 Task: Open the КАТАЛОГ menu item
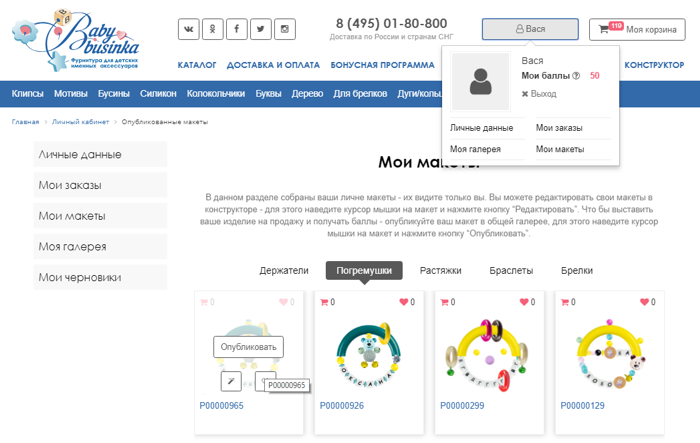coord(197,65)
